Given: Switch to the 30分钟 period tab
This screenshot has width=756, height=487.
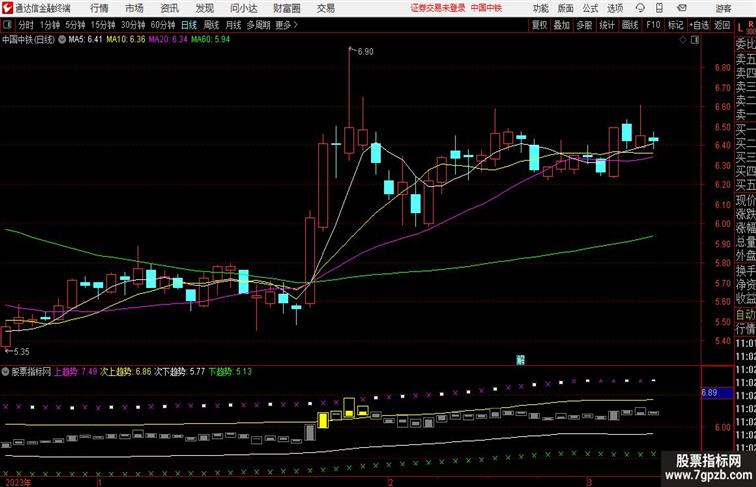Looking at the screenshot, I should pos(133,25).
